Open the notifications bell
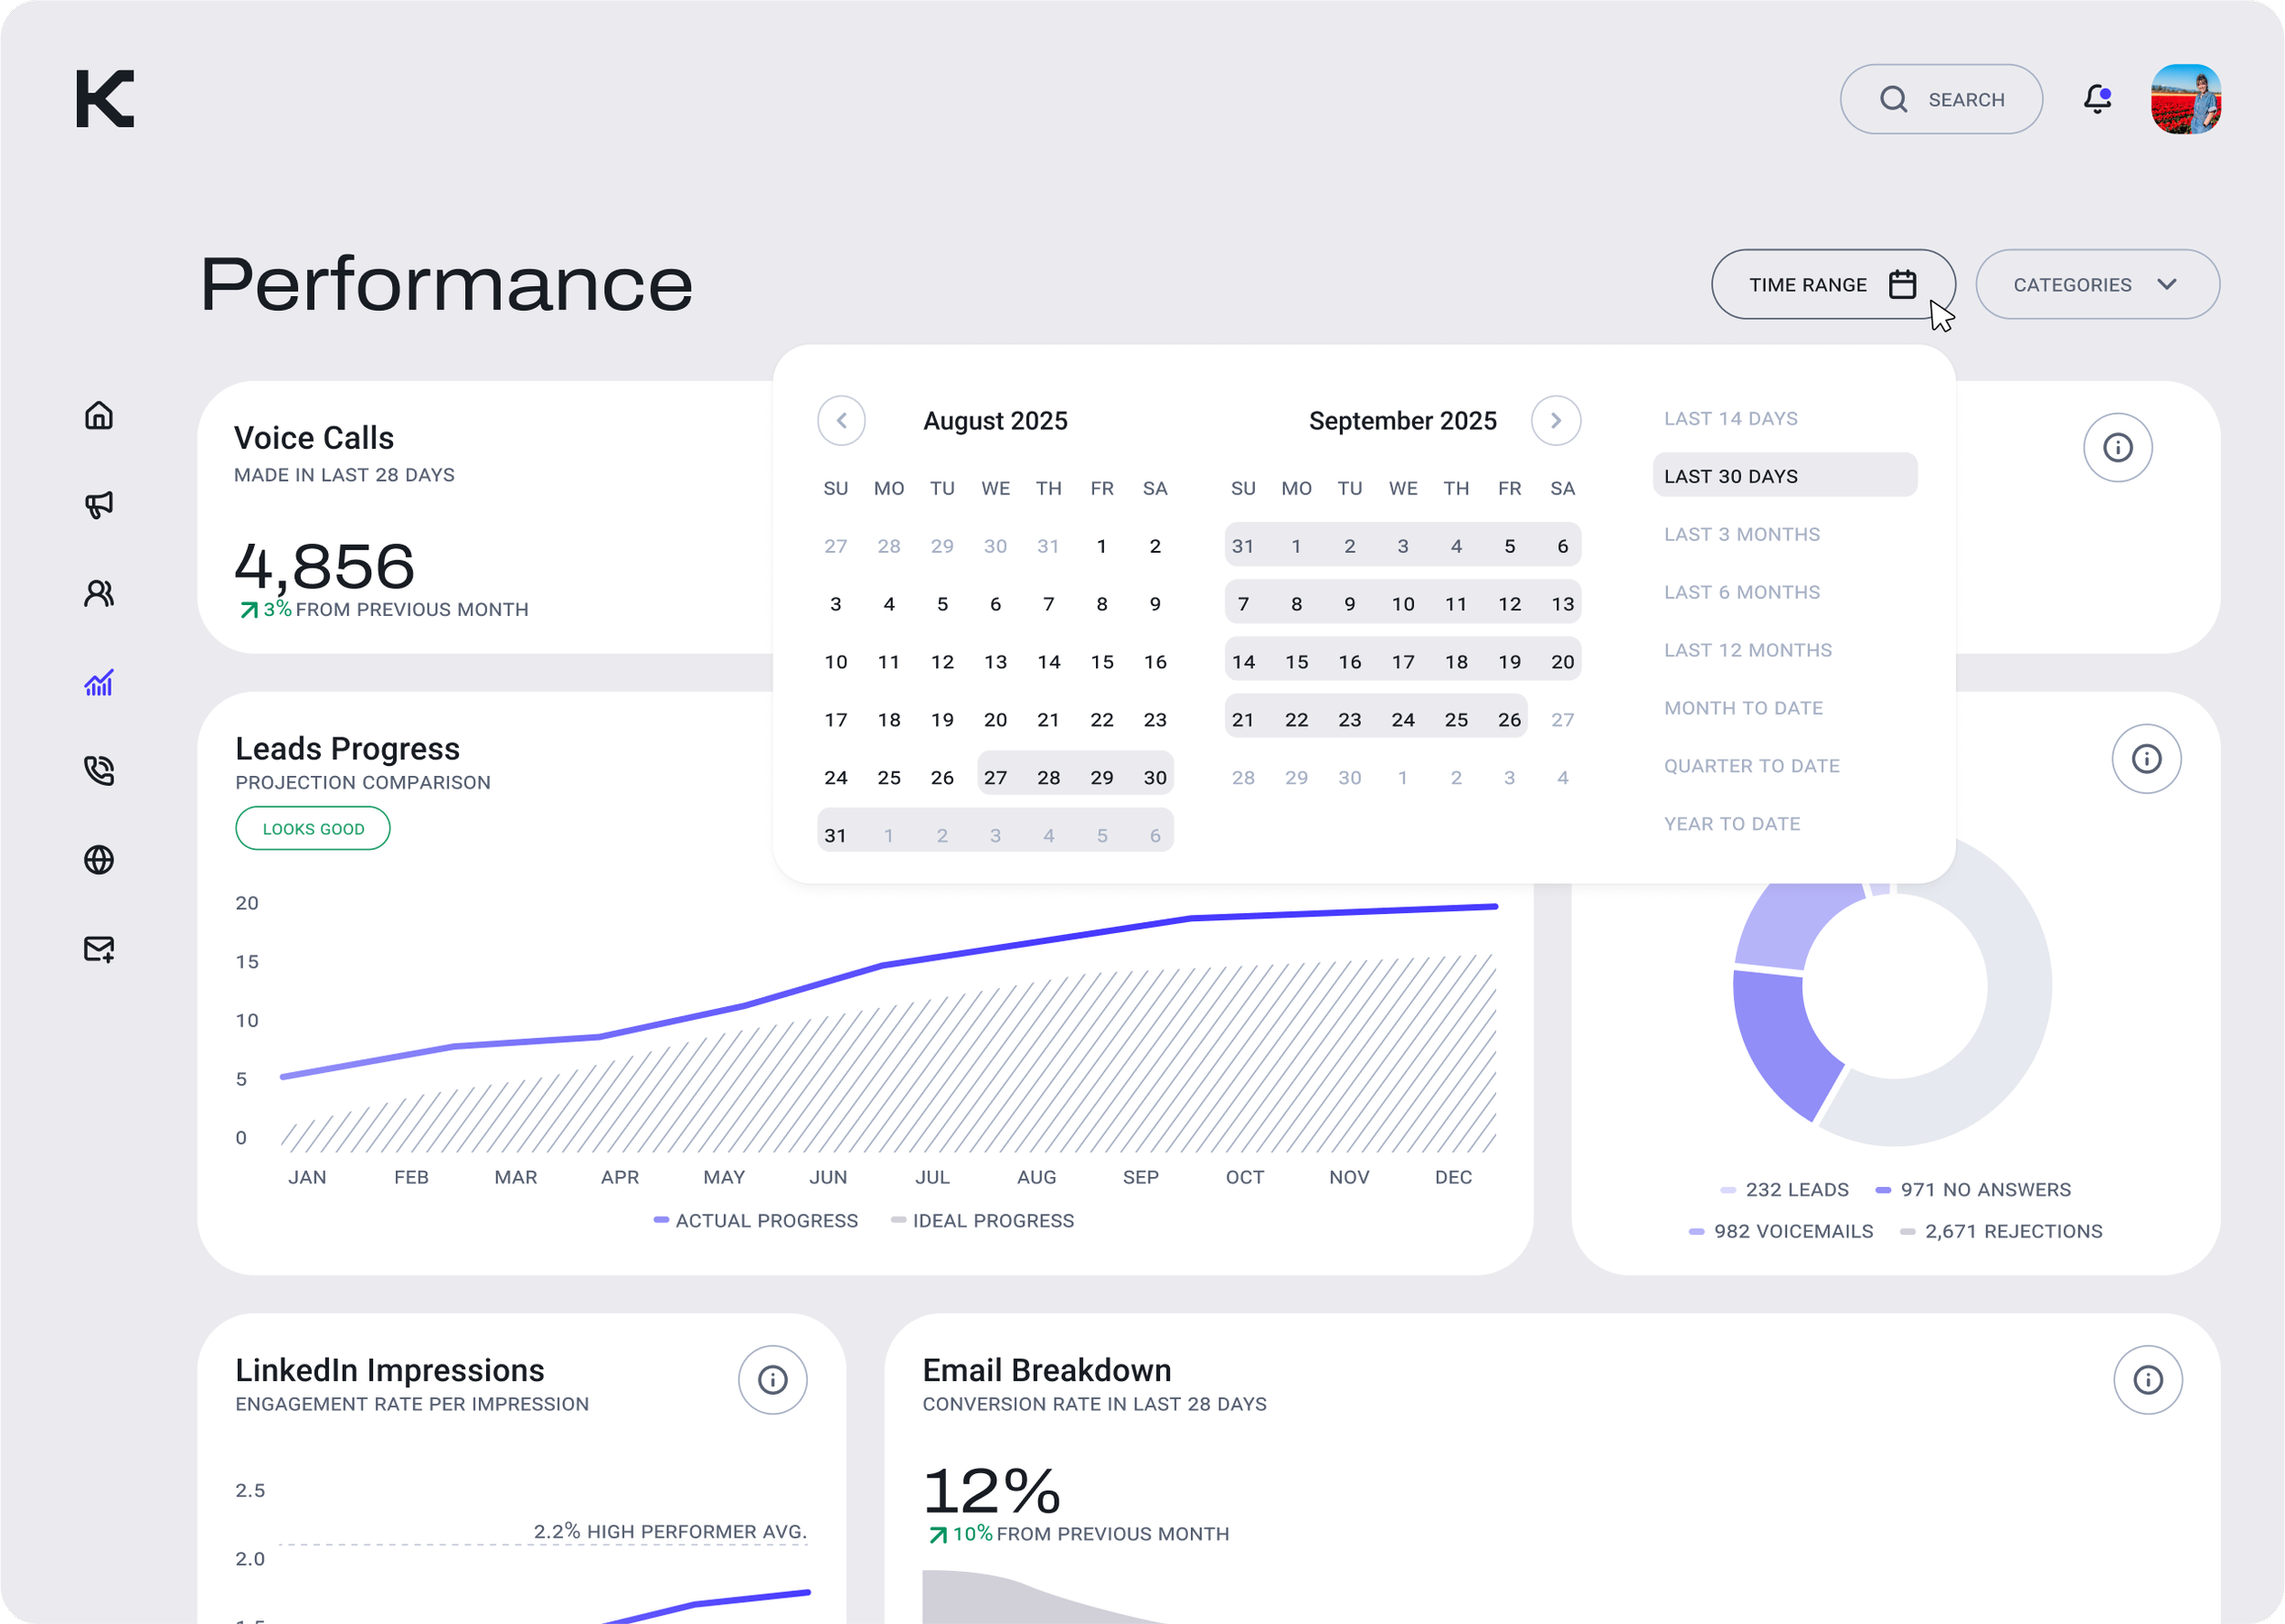Viewport: 2285px width, 1624px height. pos(2097,99)
